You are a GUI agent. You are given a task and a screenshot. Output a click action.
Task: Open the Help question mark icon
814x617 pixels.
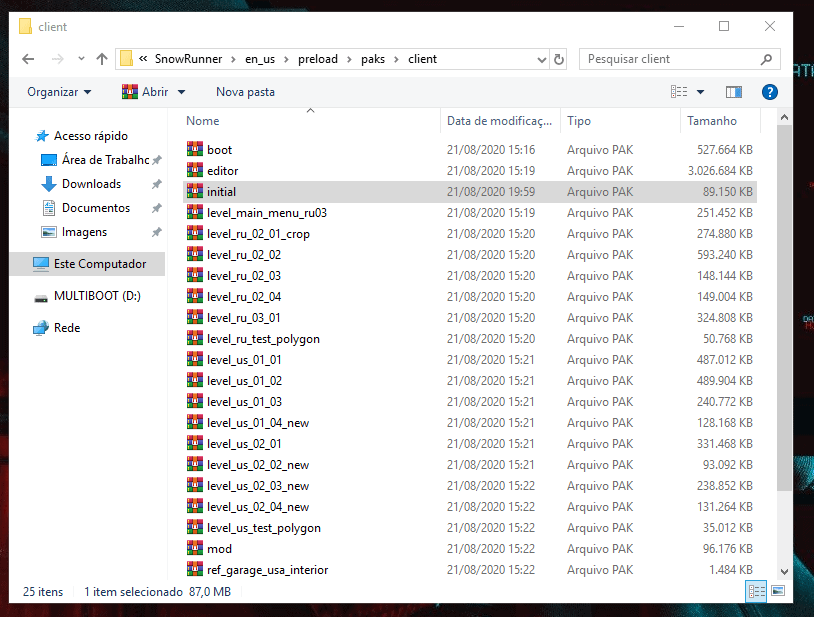coord(769,92)
